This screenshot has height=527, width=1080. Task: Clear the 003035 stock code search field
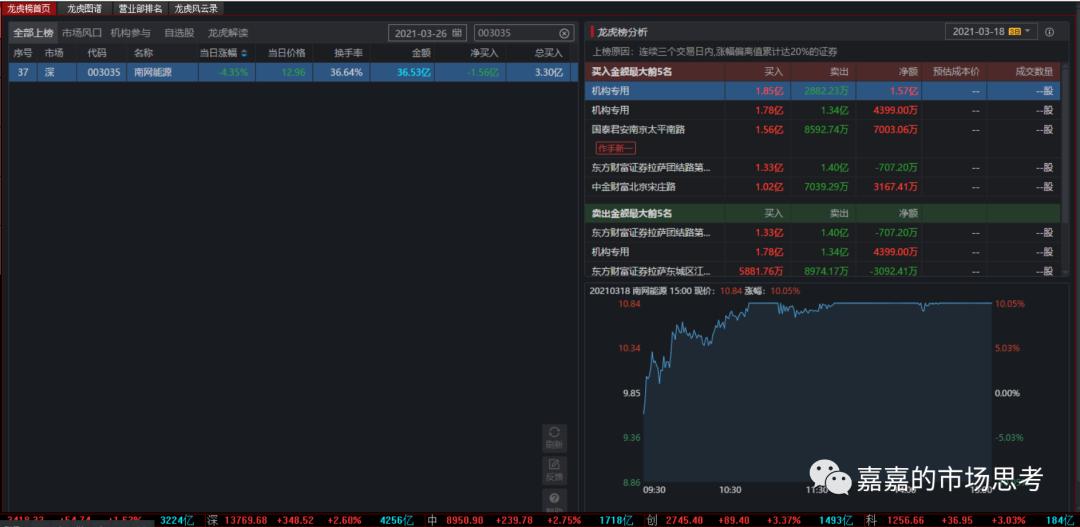(x=564, y=33)
